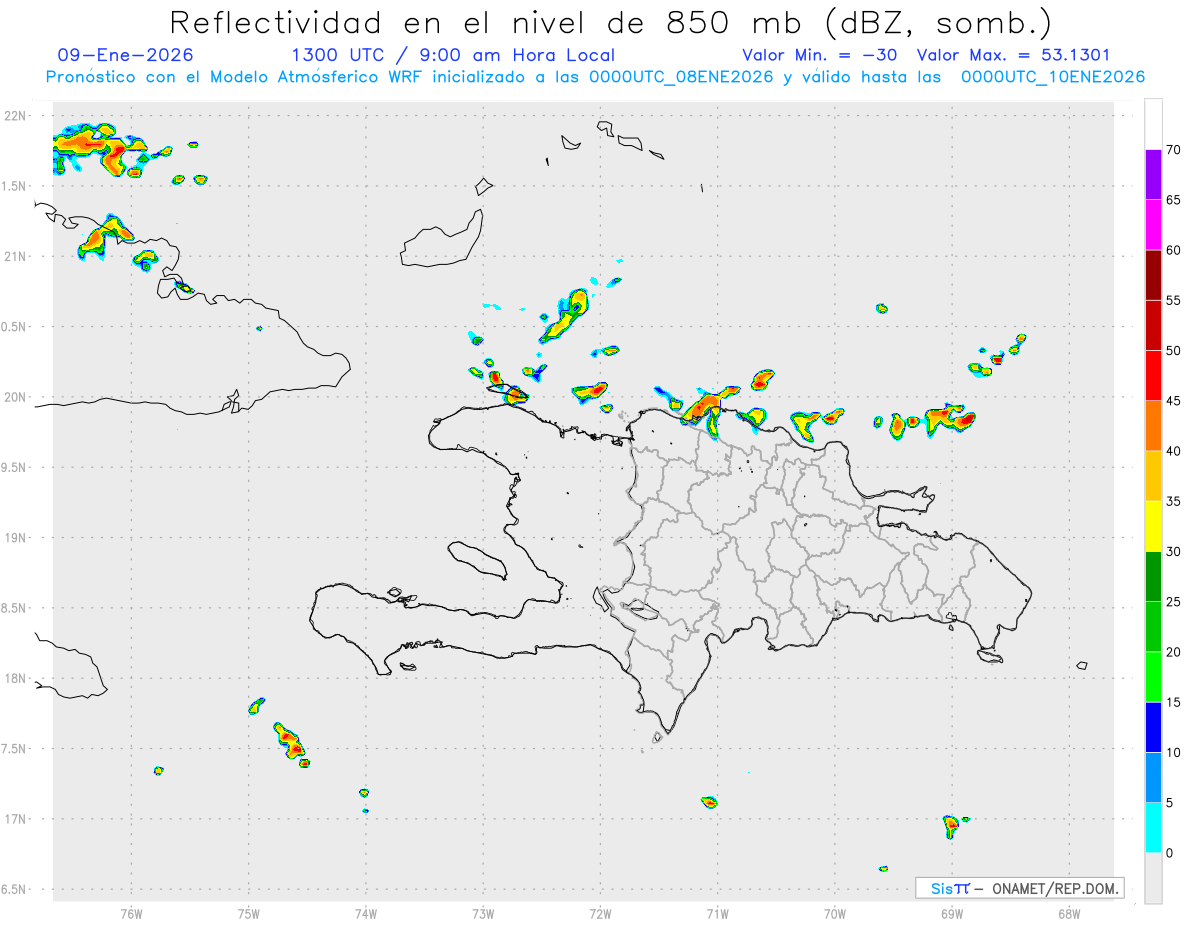Select the colorbar value '15'

pos(1173,702)
